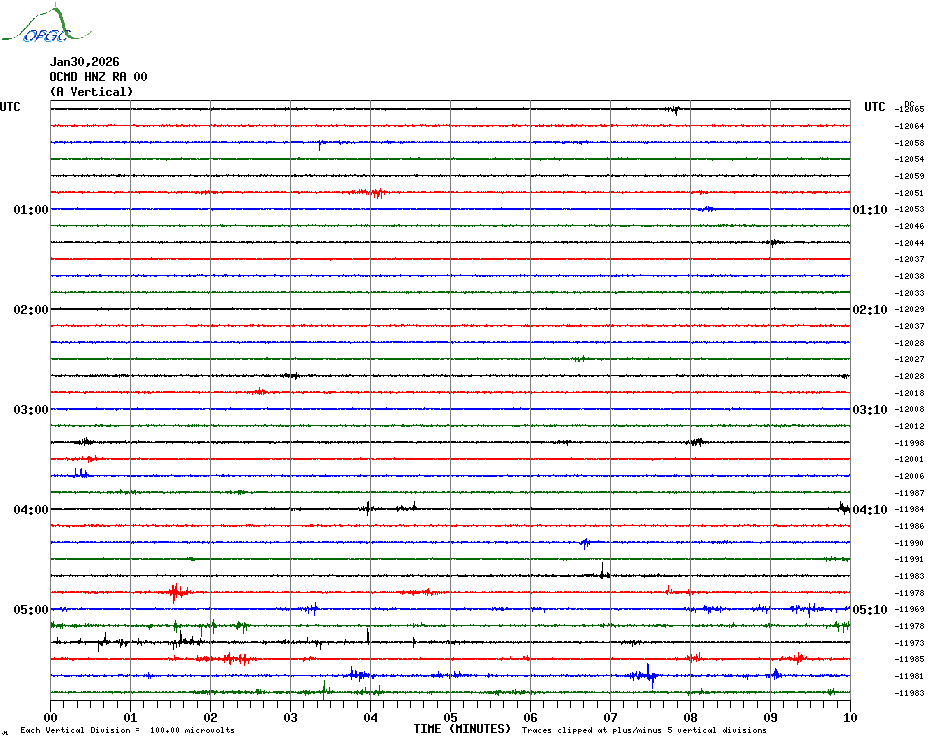Click the 01:10 time label on right
The height and width of the screenshot is (744, 930).
click(x=869, y=210)
